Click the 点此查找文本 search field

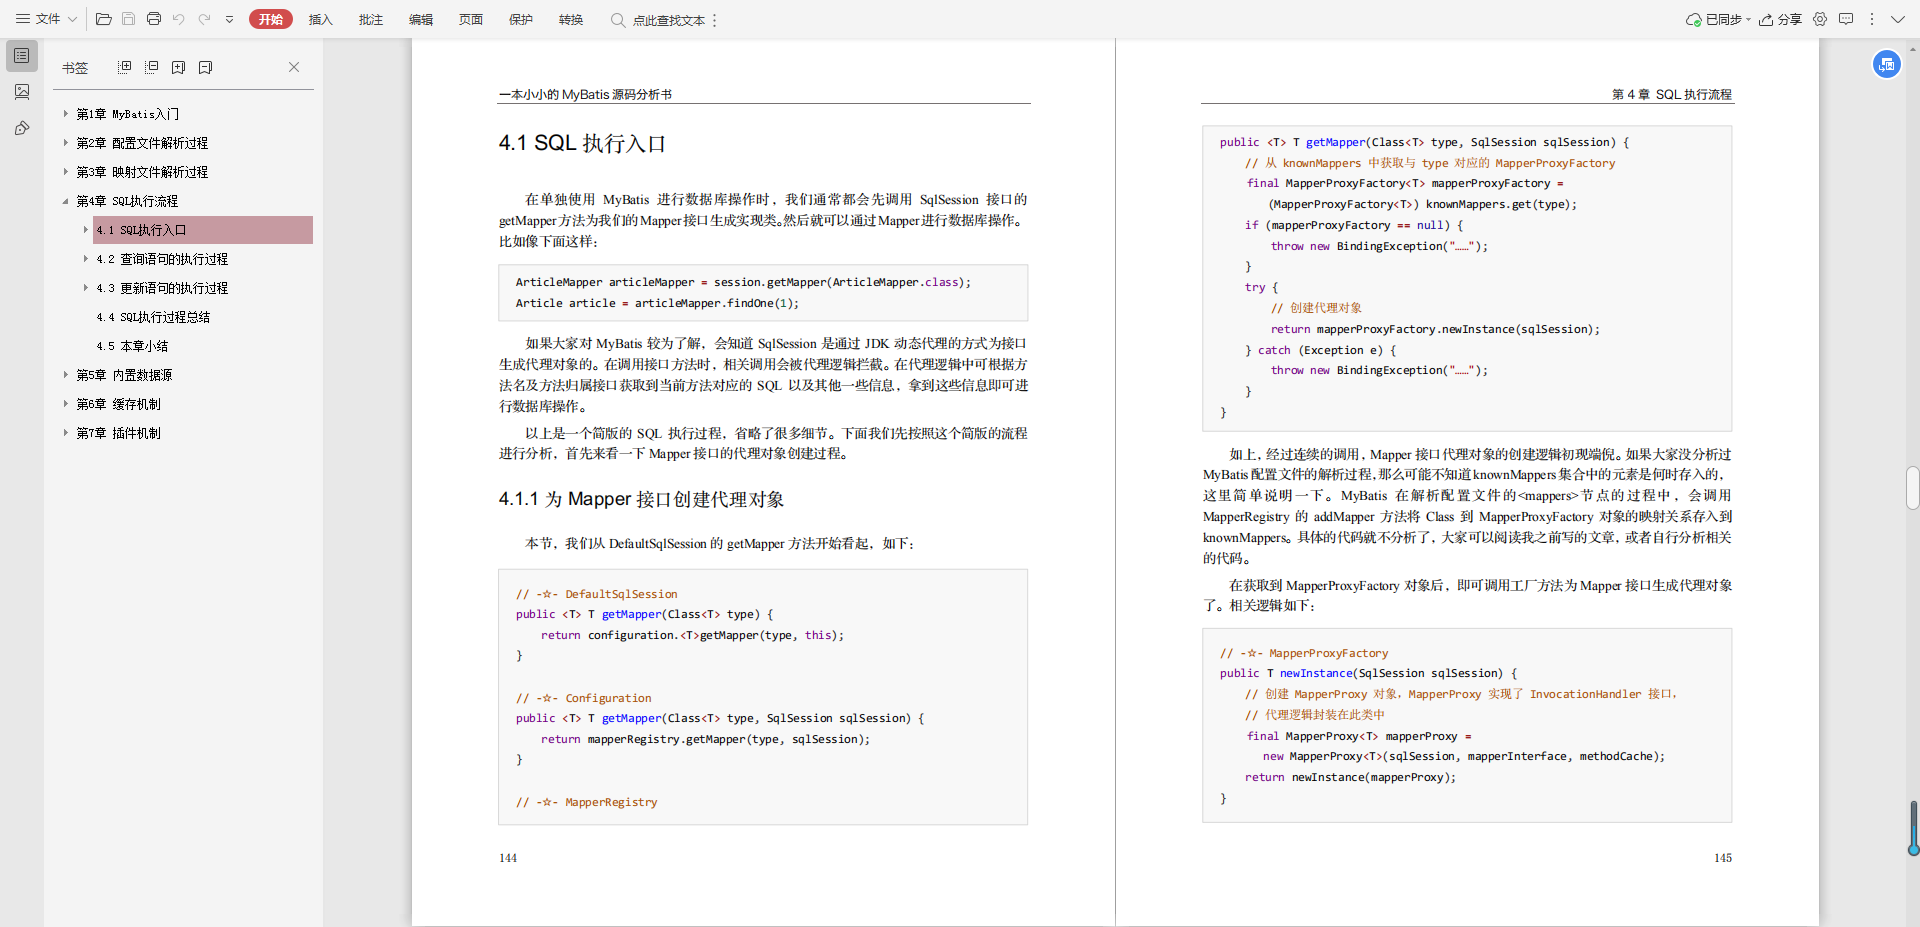tap(658, 20)
